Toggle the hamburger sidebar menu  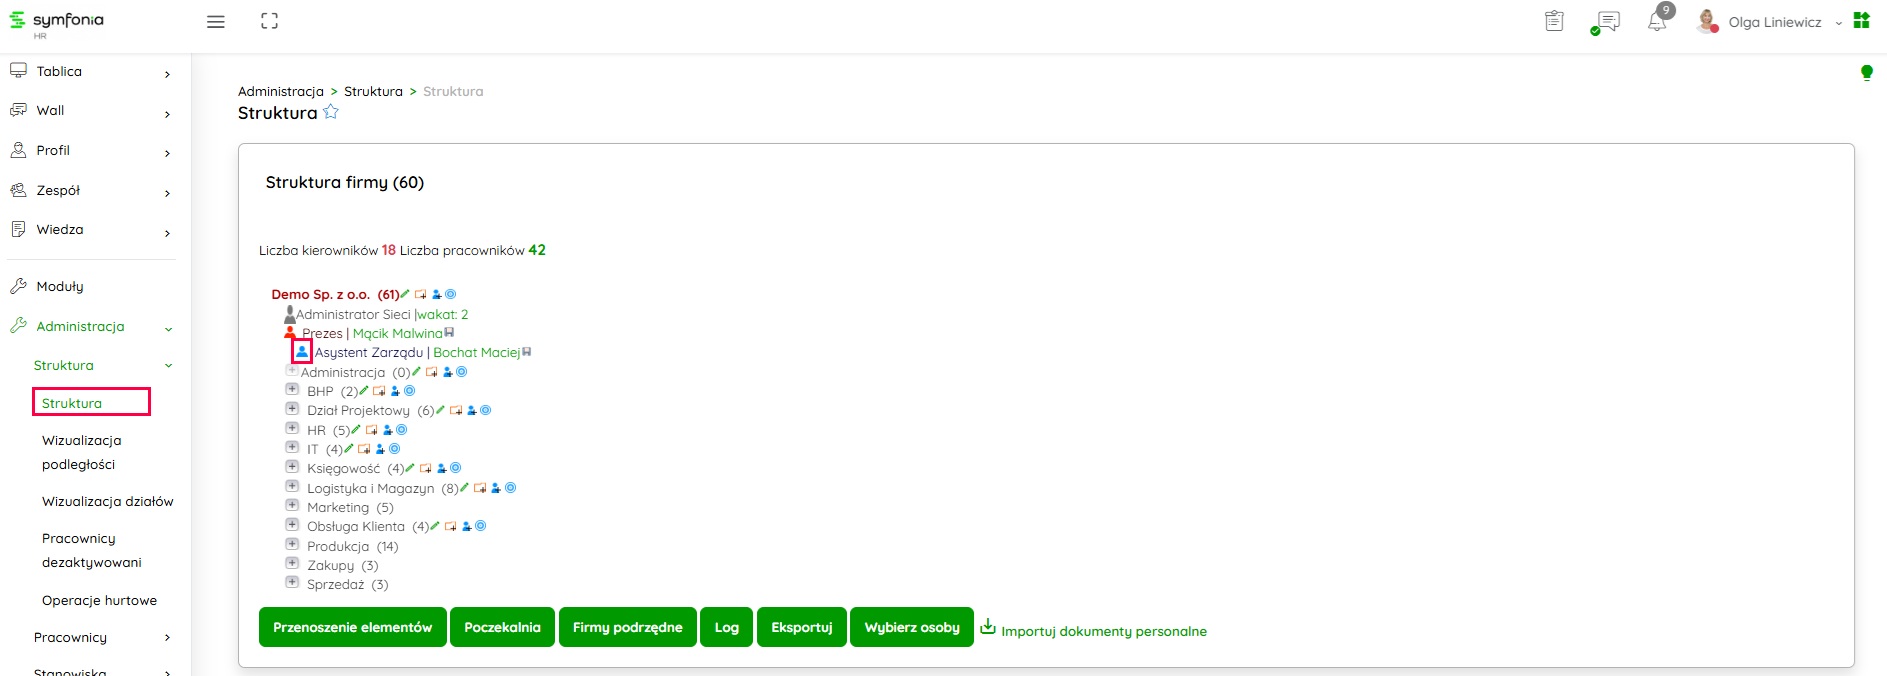pyautogui.click(x=216, y=21)
